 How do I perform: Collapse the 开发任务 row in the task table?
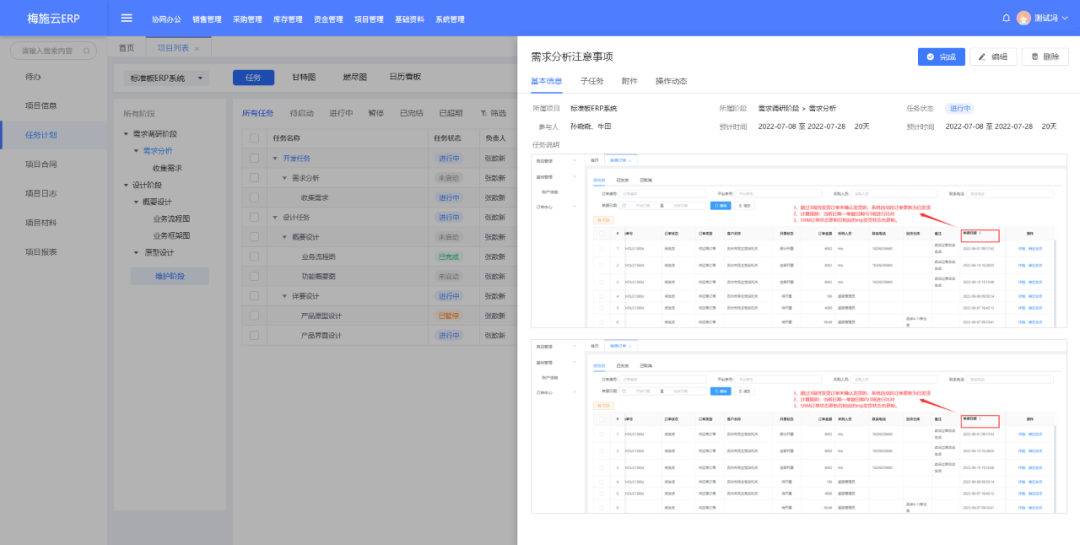(x=276, y=158)
